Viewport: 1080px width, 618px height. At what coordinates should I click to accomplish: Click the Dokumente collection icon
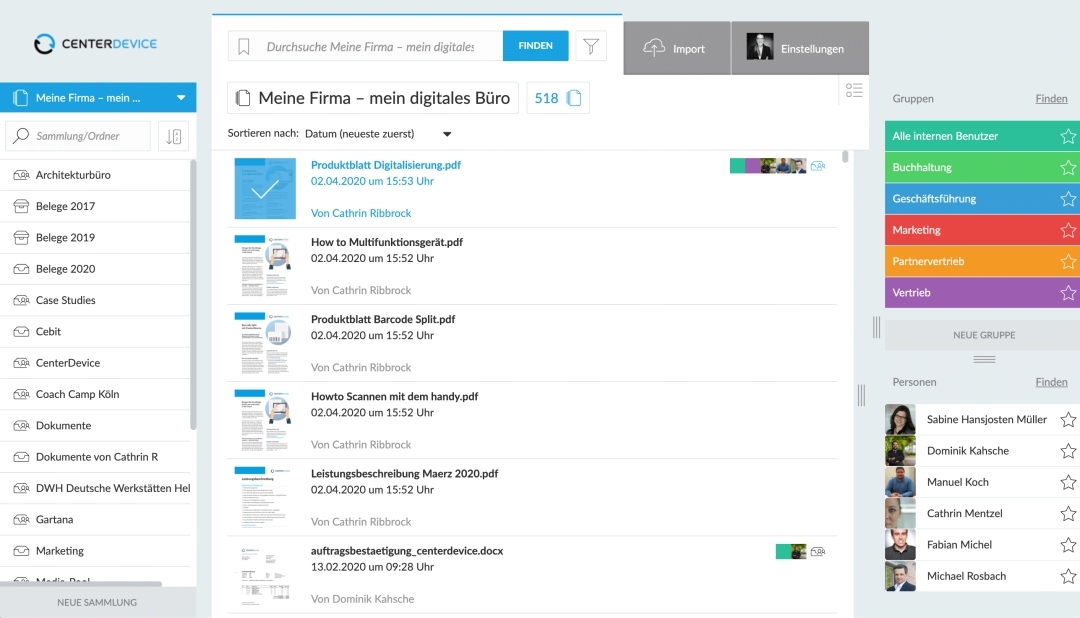[21, 426]
